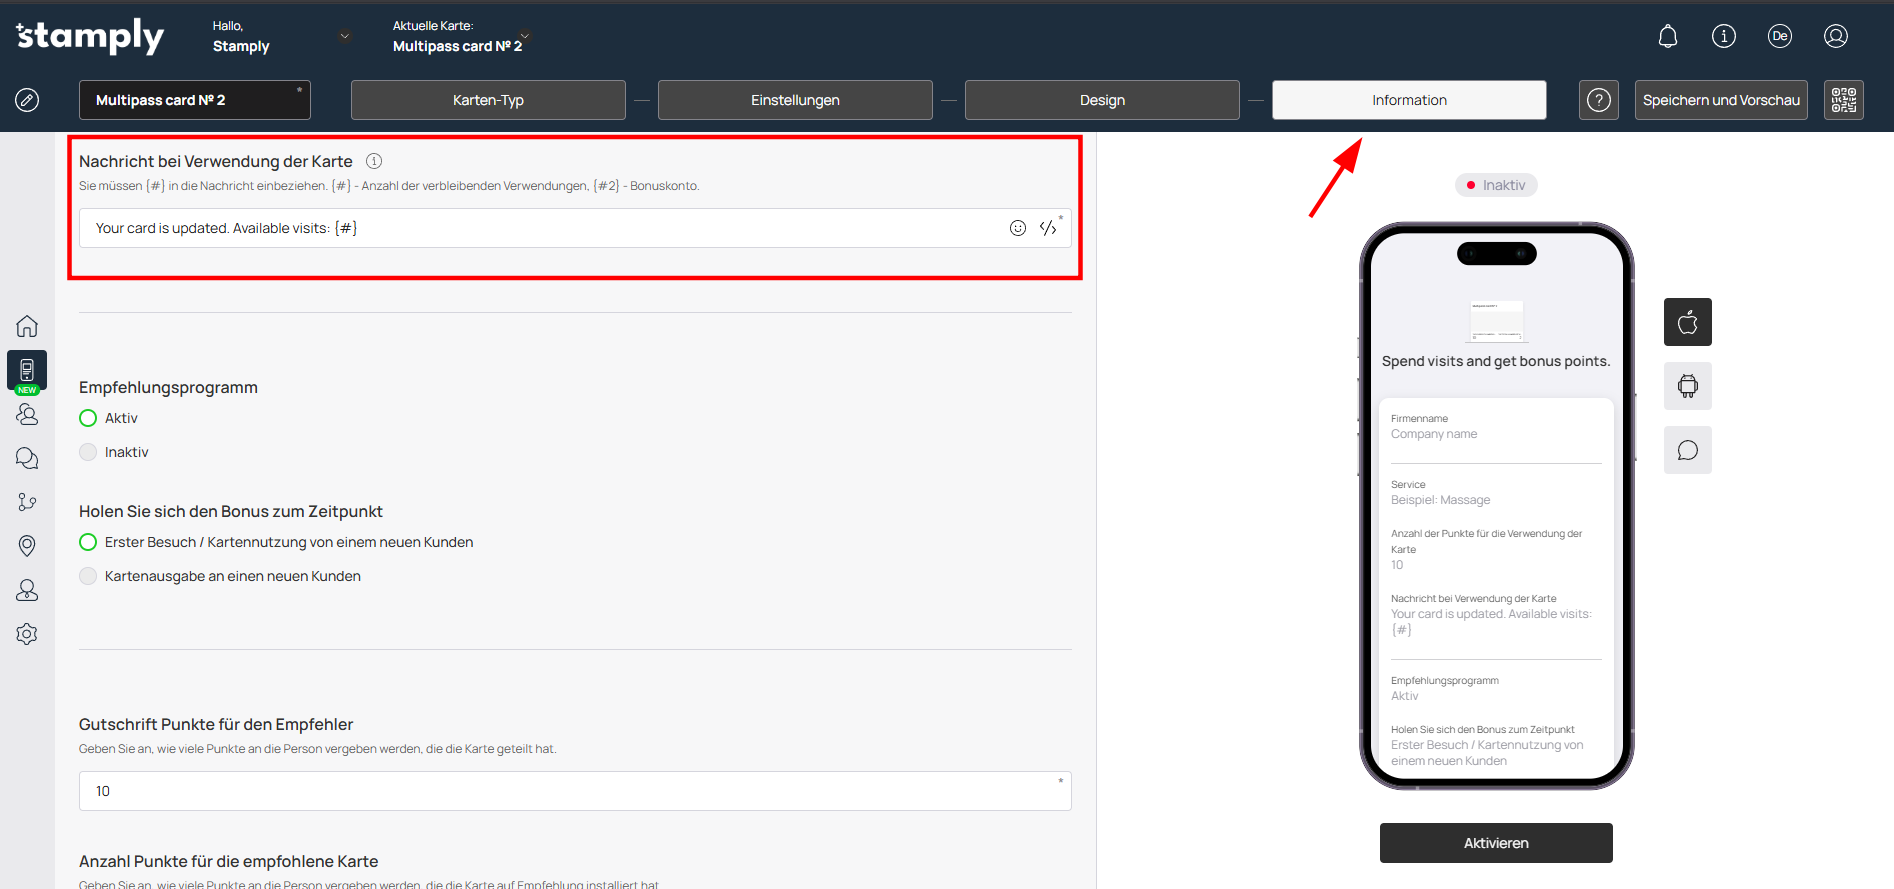Switch to Apple device preview
This screenshot has height=889, width=1894.
pos(1687,322)
